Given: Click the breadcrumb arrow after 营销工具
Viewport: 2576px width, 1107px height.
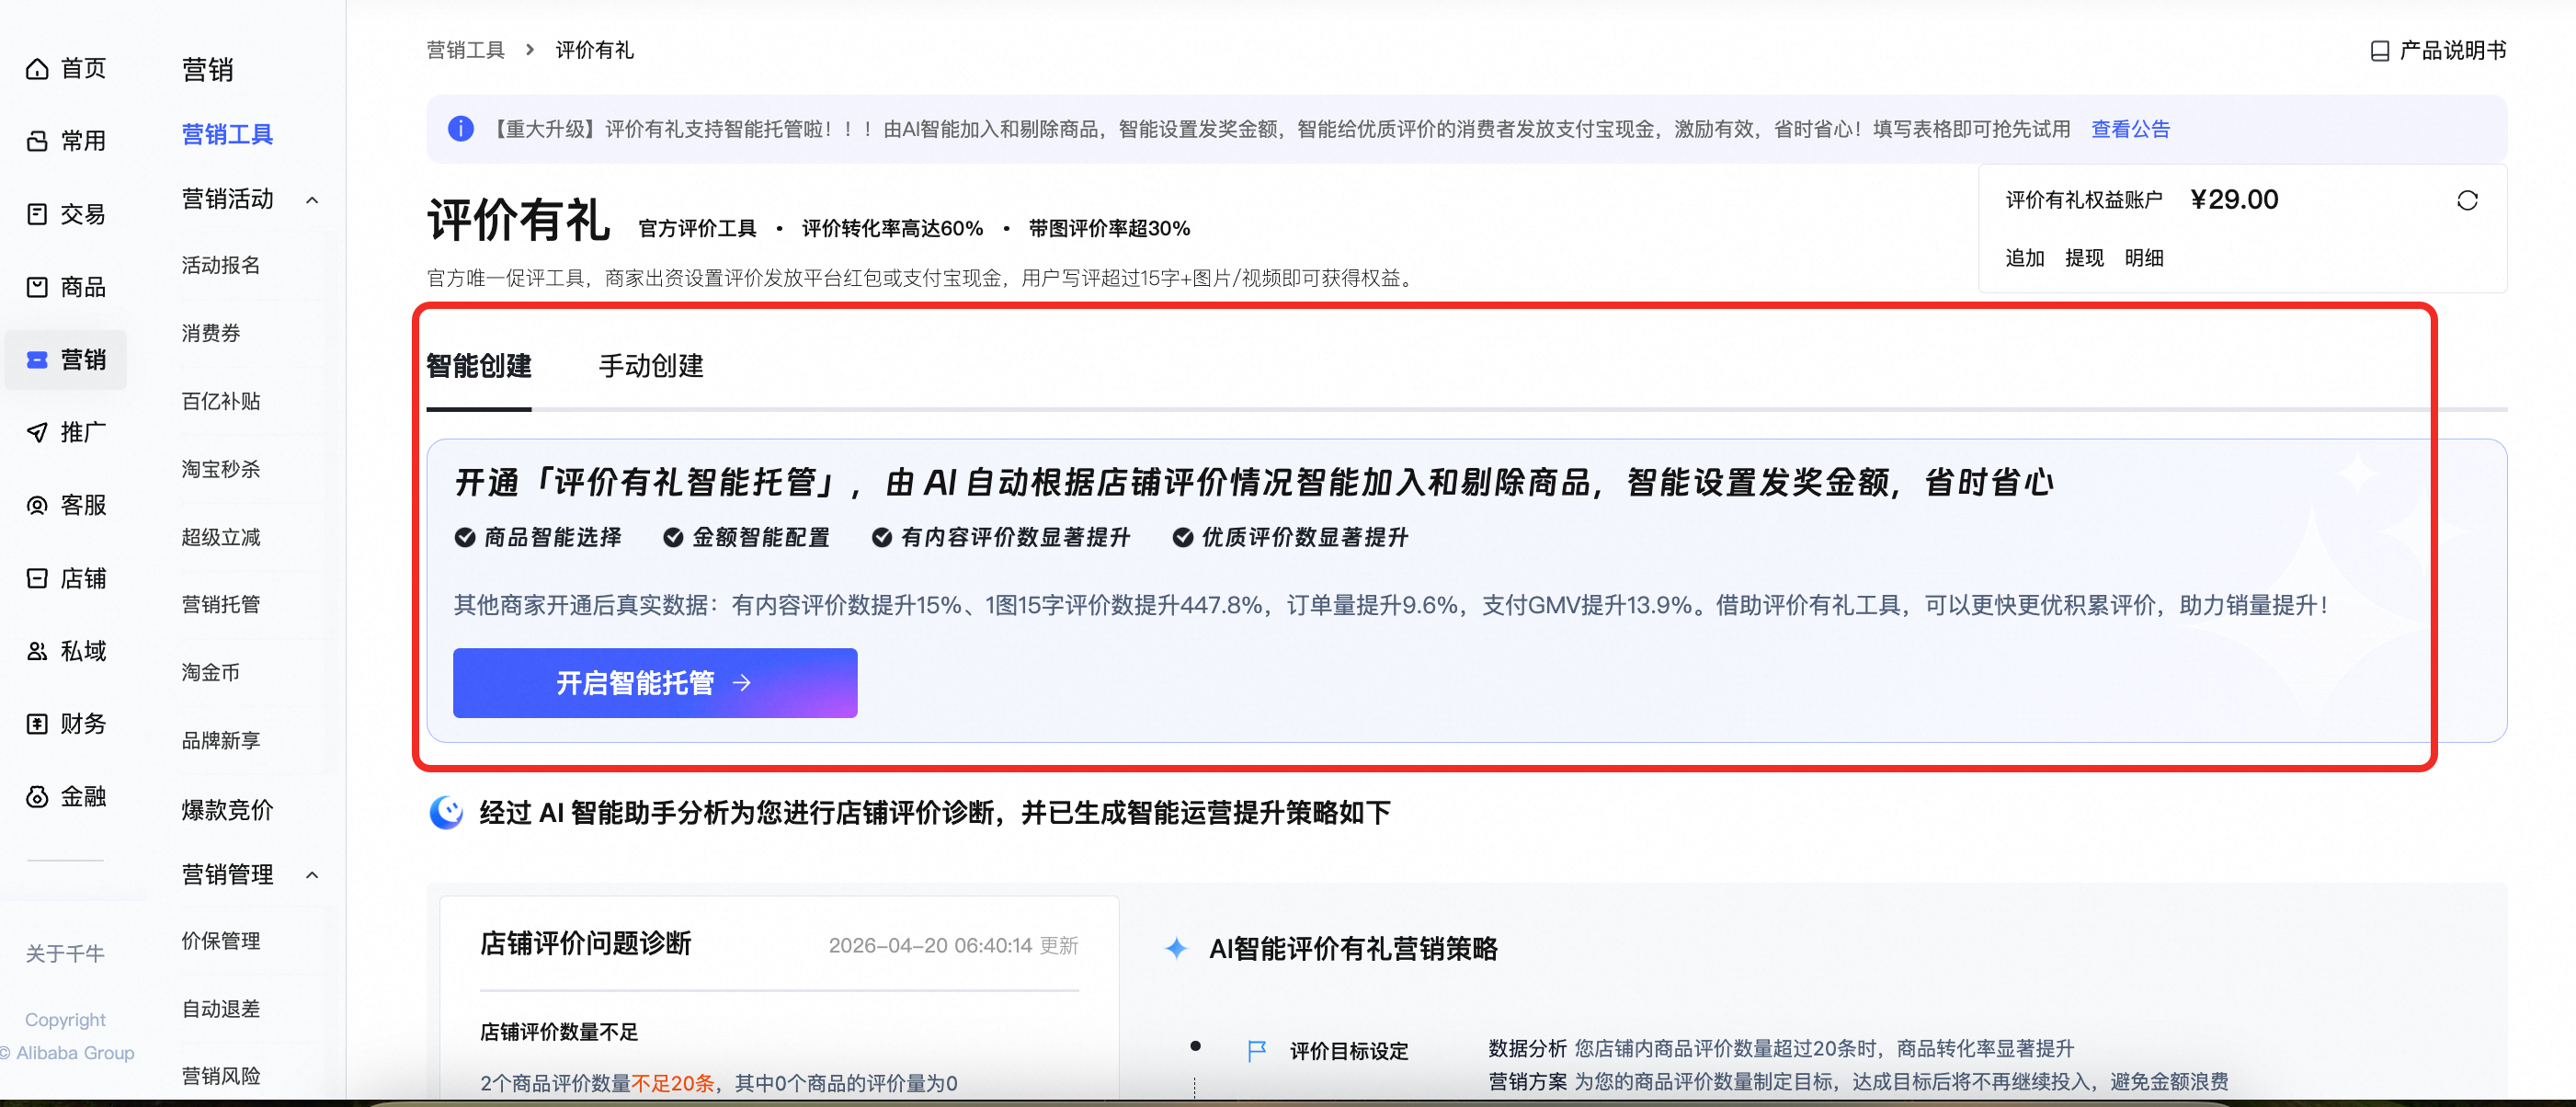Looking at the screenshot, I should pos(530,50).
